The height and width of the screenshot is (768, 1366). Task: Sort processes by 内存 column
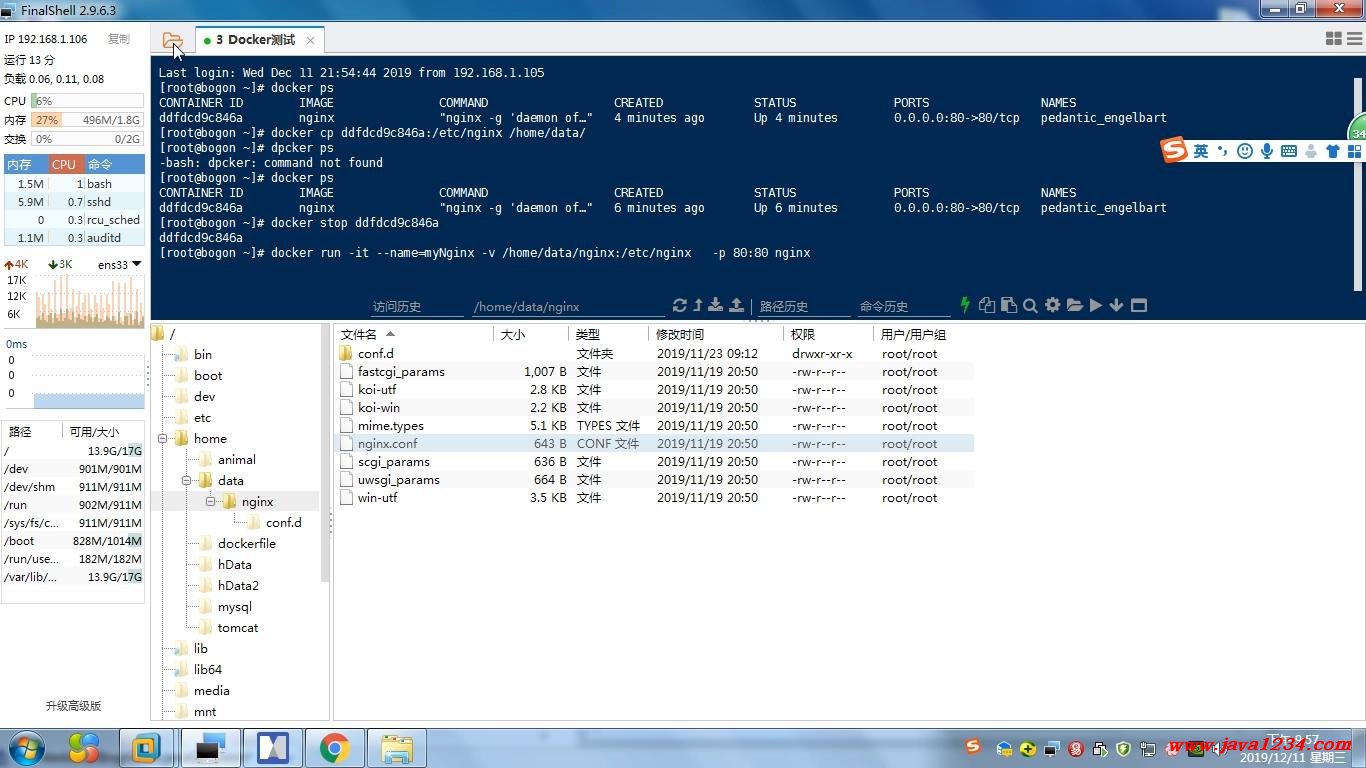[26, 164]
